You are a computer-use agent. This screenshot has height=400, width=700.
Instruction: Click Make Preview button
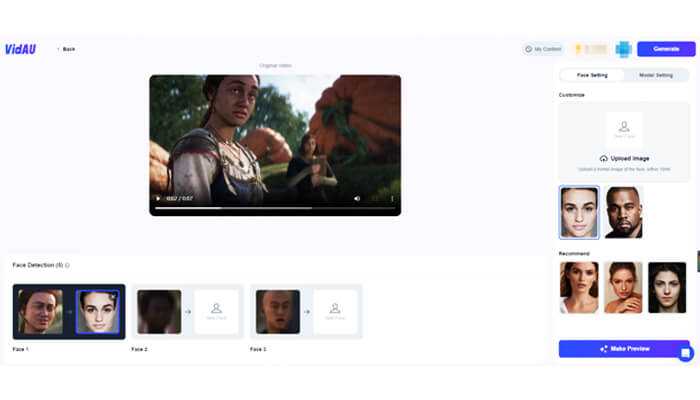[x=624, y=348]
